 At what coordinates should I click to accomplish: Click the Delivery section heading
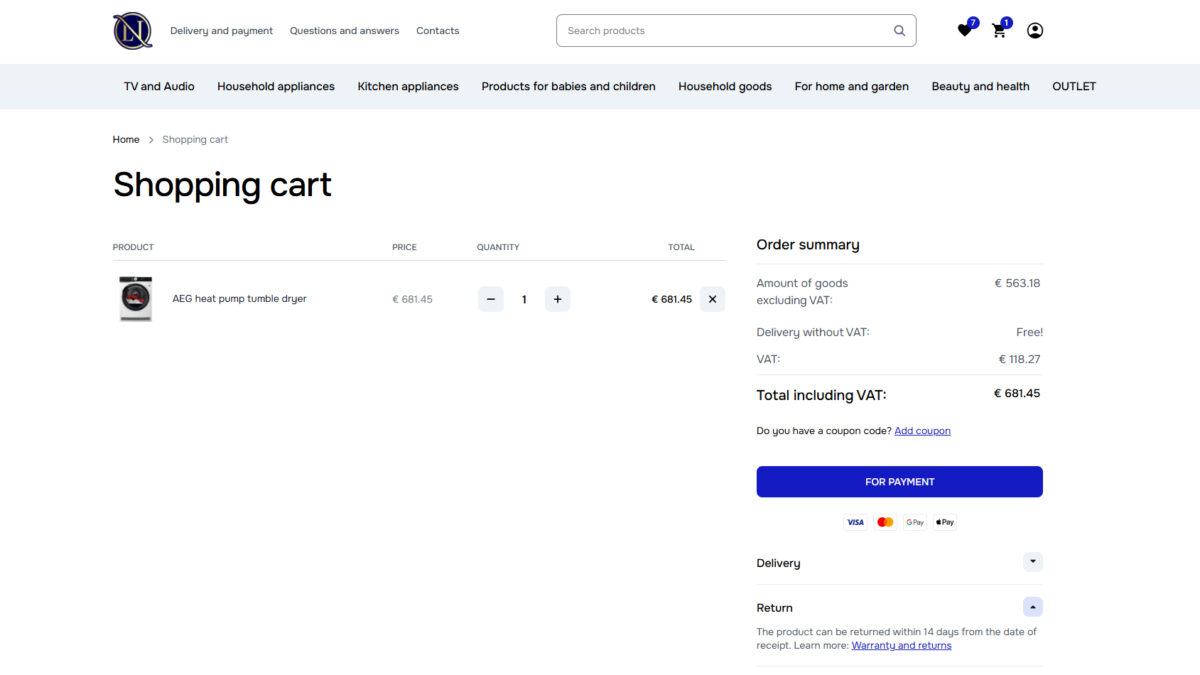click(778, 563)
